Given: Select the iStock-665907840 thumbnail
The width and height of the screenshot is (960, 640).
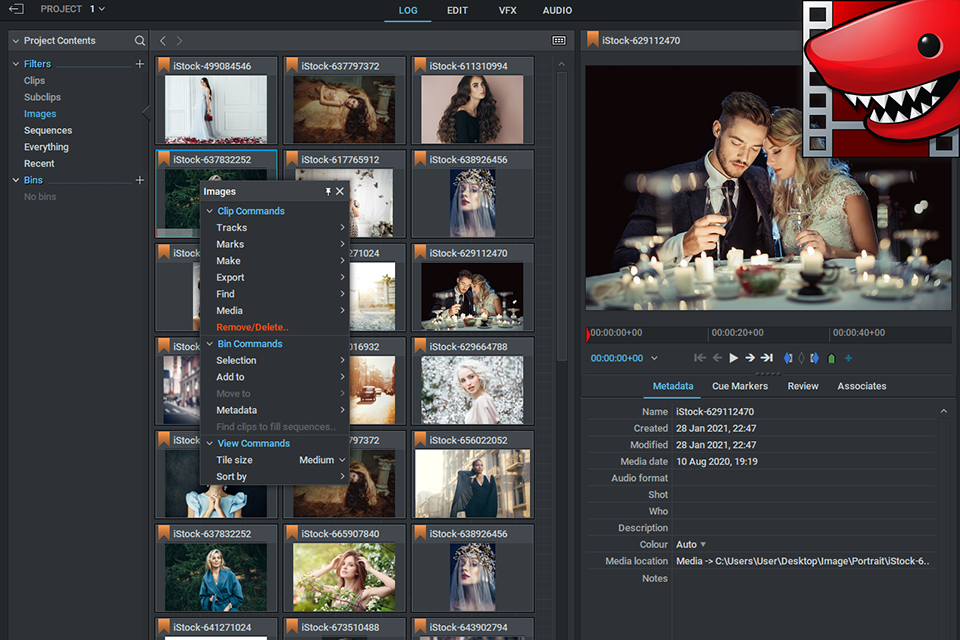Looking at the screenshot, I should tap(344, 577).
